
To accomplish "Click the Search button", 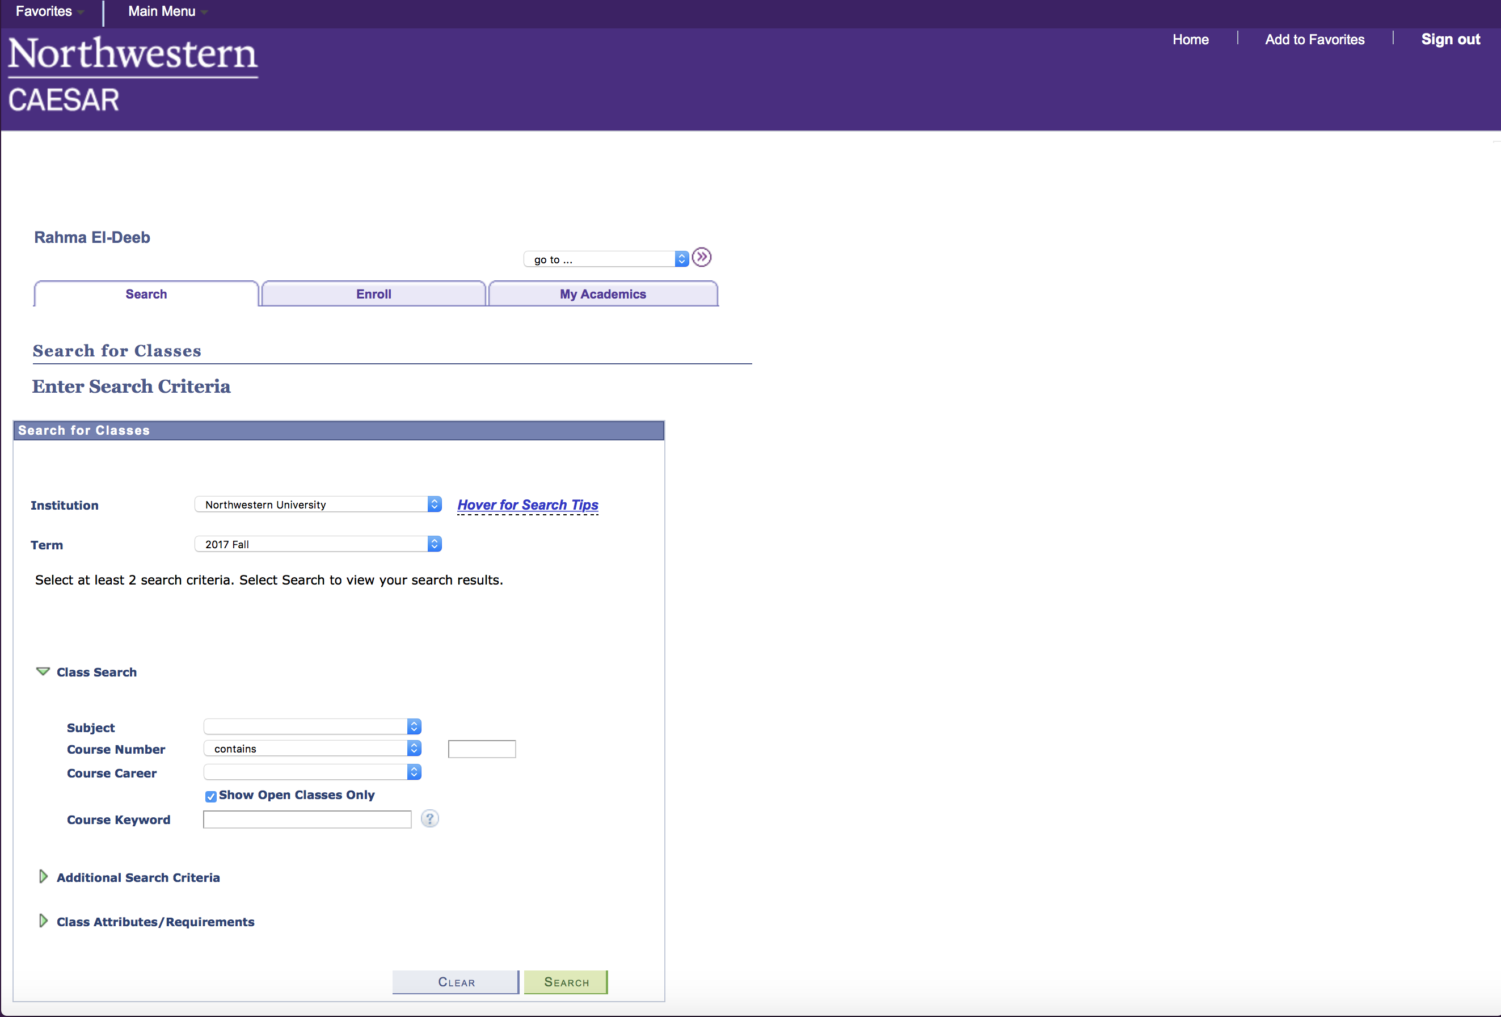I will point(566,982).
